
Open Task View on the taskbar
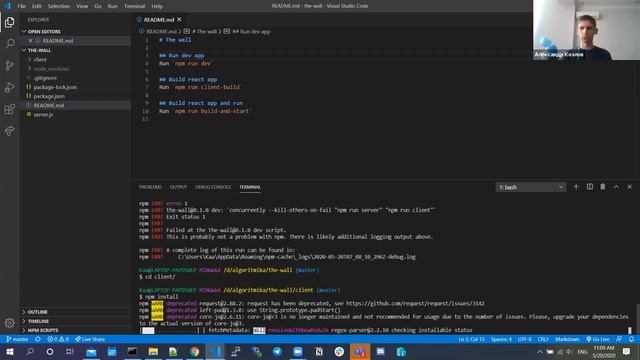point(70,351)
